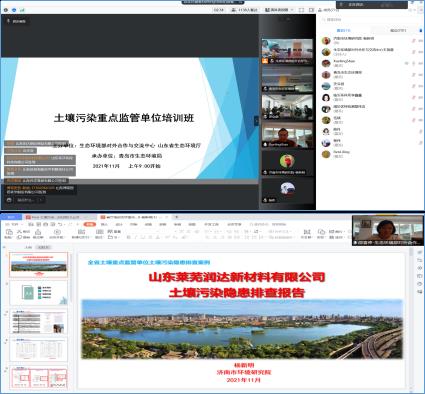Click the 113-participants count button
Viewport: 425px width, 394px height.
(245, 10)
